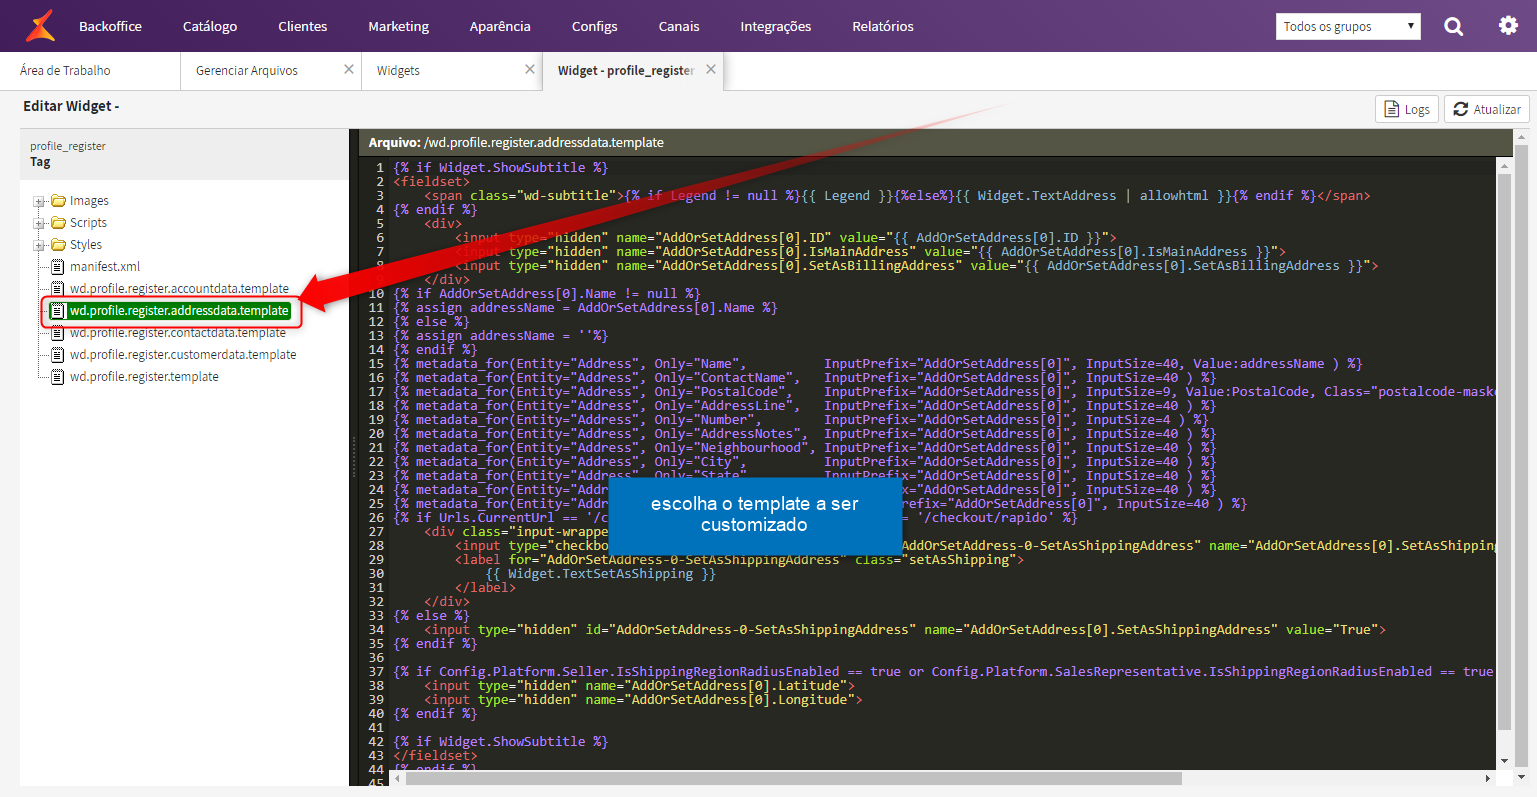Expand the Styles folder node
The image size is (1537, 797).
point(40,245)
